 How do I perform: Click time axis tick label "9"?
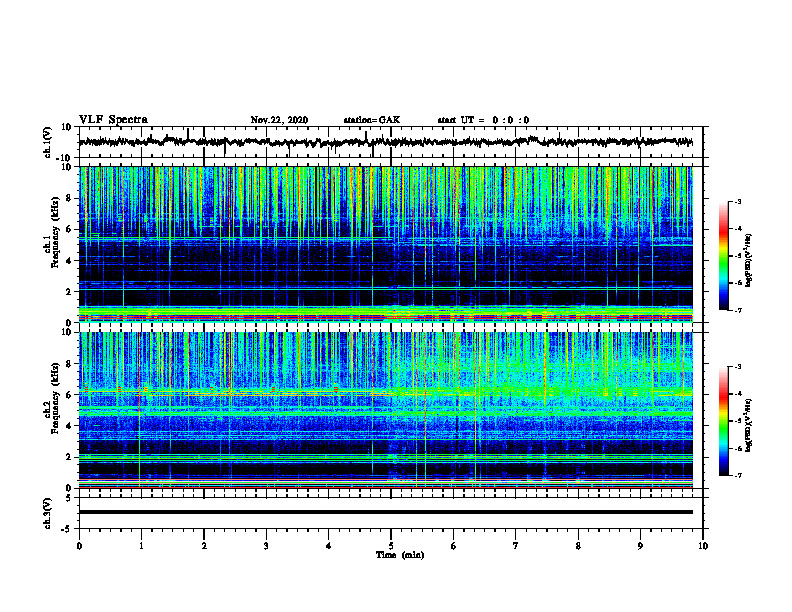click(x=640, y=546)
